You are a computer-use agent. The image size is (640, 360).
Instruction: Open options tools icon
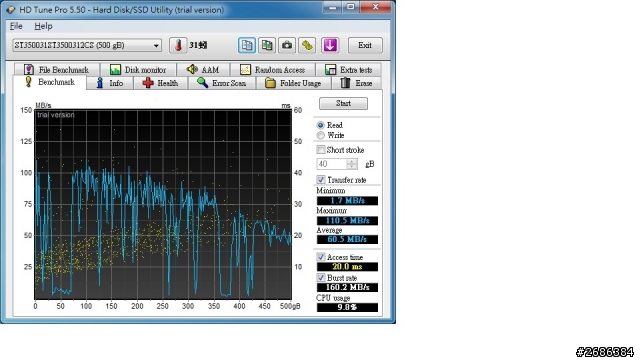(307, 45)
